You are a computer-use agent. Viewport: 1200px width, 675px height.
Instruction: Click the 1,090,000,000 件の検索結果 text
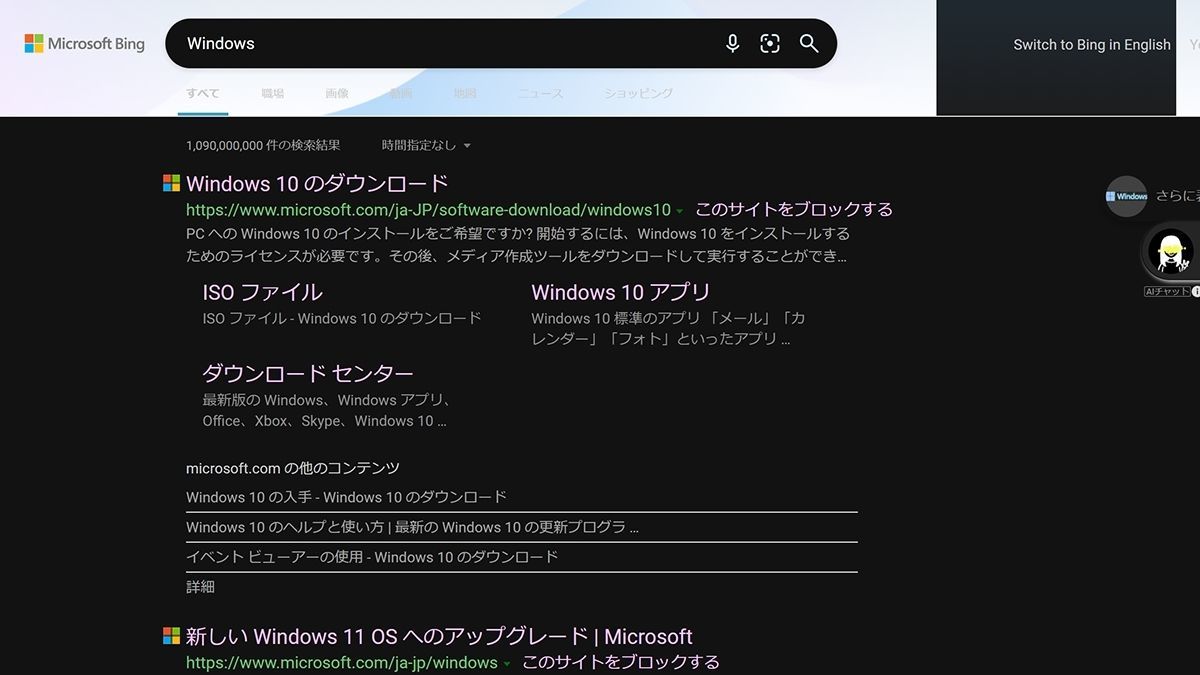pos(263,145)
